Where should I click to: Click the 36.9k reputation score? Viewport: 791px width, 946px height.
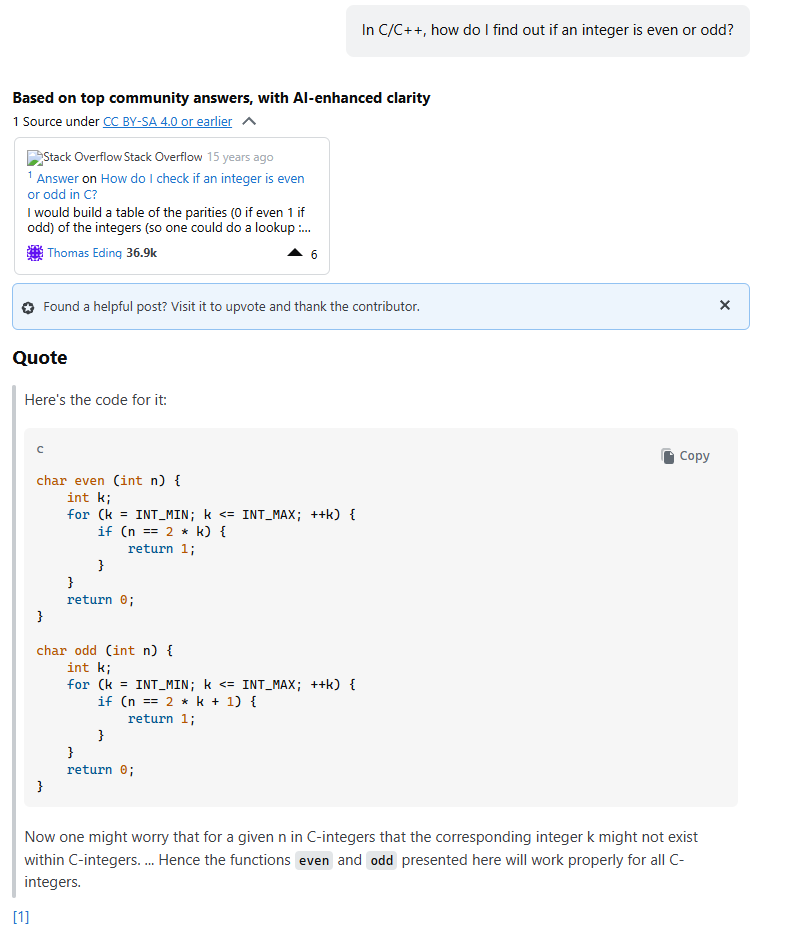(x=141, y=253)
